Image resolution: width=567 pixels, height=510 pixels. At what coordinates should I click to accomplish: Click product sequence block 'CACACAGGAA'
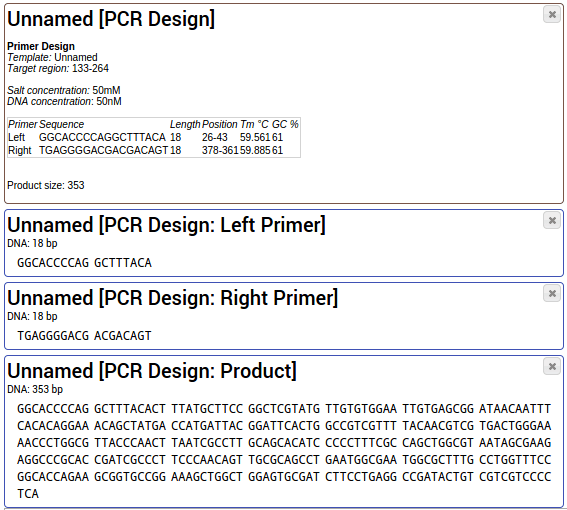[x=53, y=426]
